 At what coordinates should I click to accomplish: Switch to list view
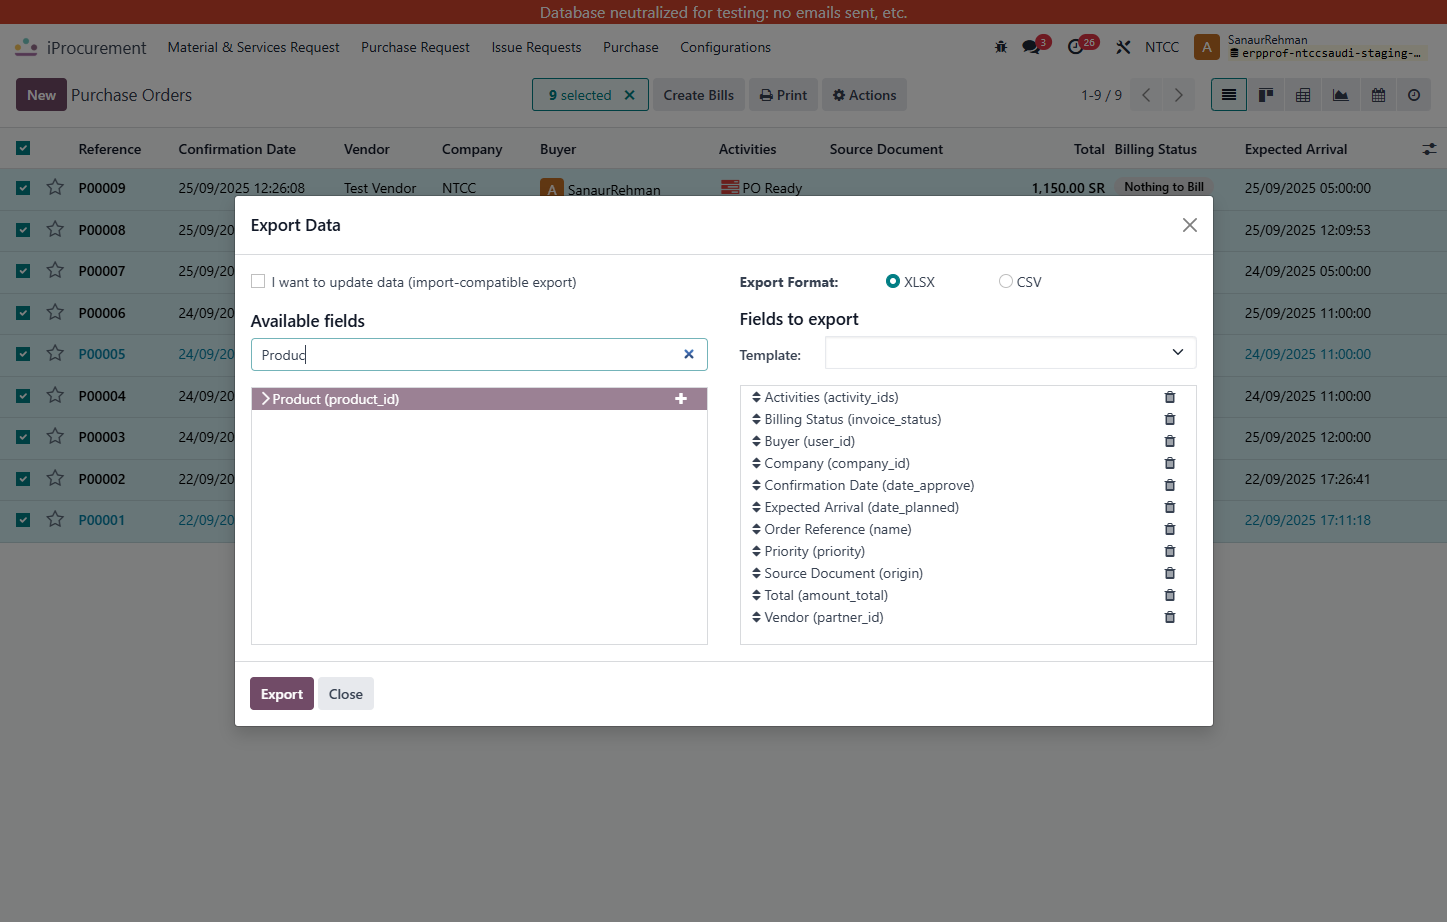[1229, 95]
